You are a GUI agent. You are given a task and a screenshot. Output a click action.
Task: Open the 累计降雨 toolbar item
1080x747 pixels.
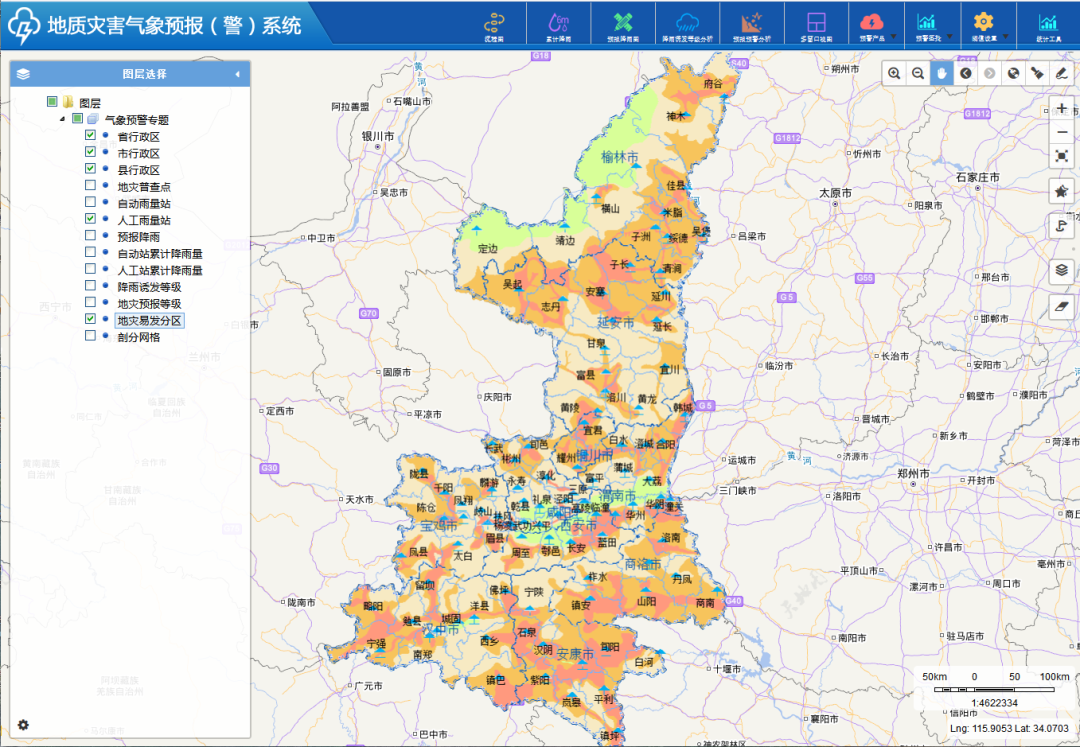tap(558, 25)
